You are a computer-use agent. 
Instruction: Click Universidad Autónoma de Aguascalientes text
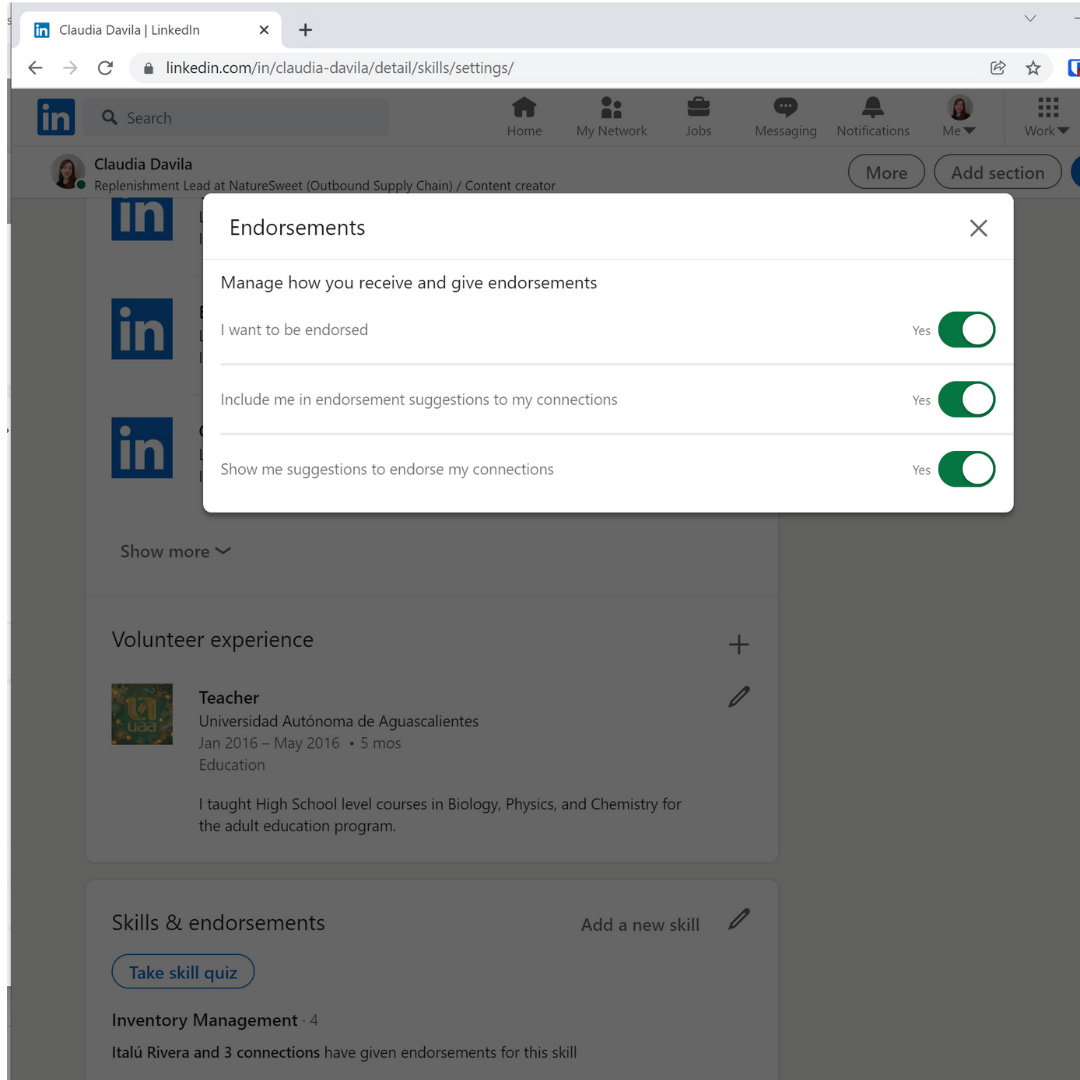point(338,721)
